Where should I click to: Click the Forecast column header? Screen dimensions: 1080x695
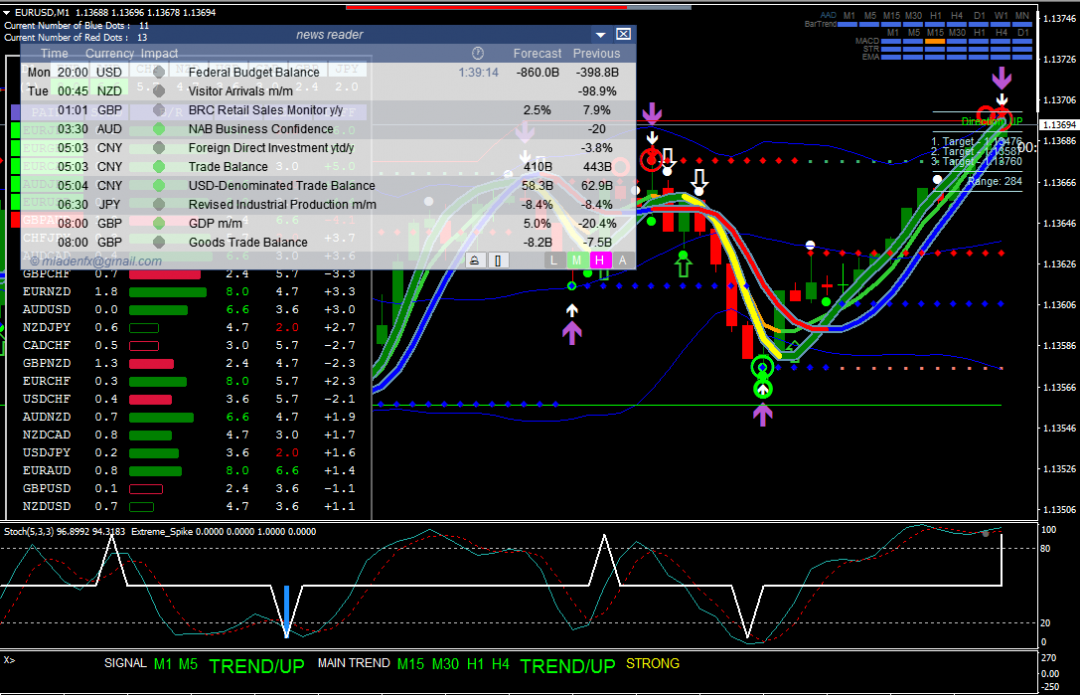(x=537, y=53)
